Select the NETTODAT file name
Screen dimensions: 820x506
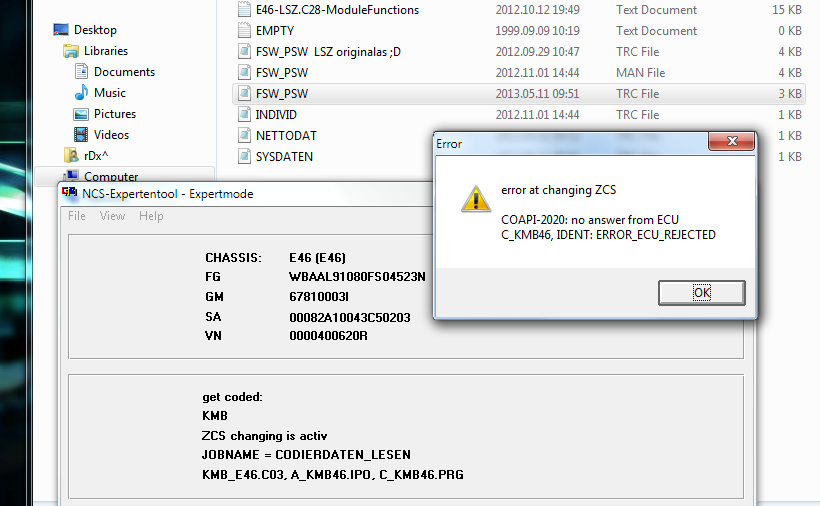pos(286,136)
